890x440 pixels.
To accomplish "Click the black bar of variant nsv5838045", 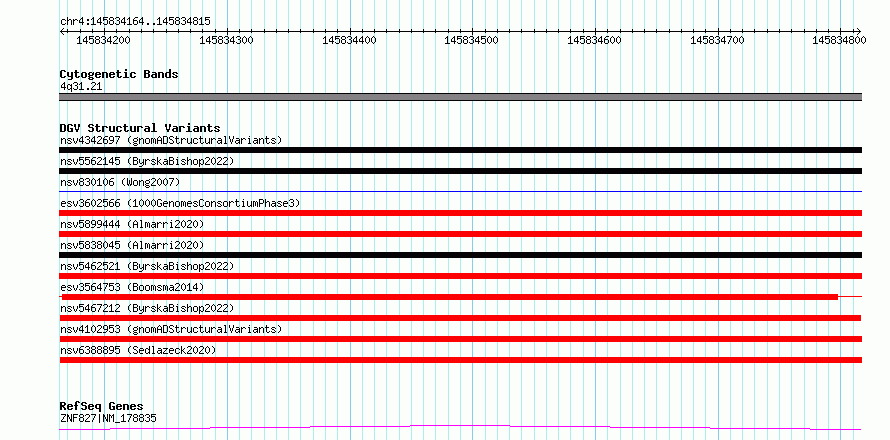I will (x=461, y=255).
